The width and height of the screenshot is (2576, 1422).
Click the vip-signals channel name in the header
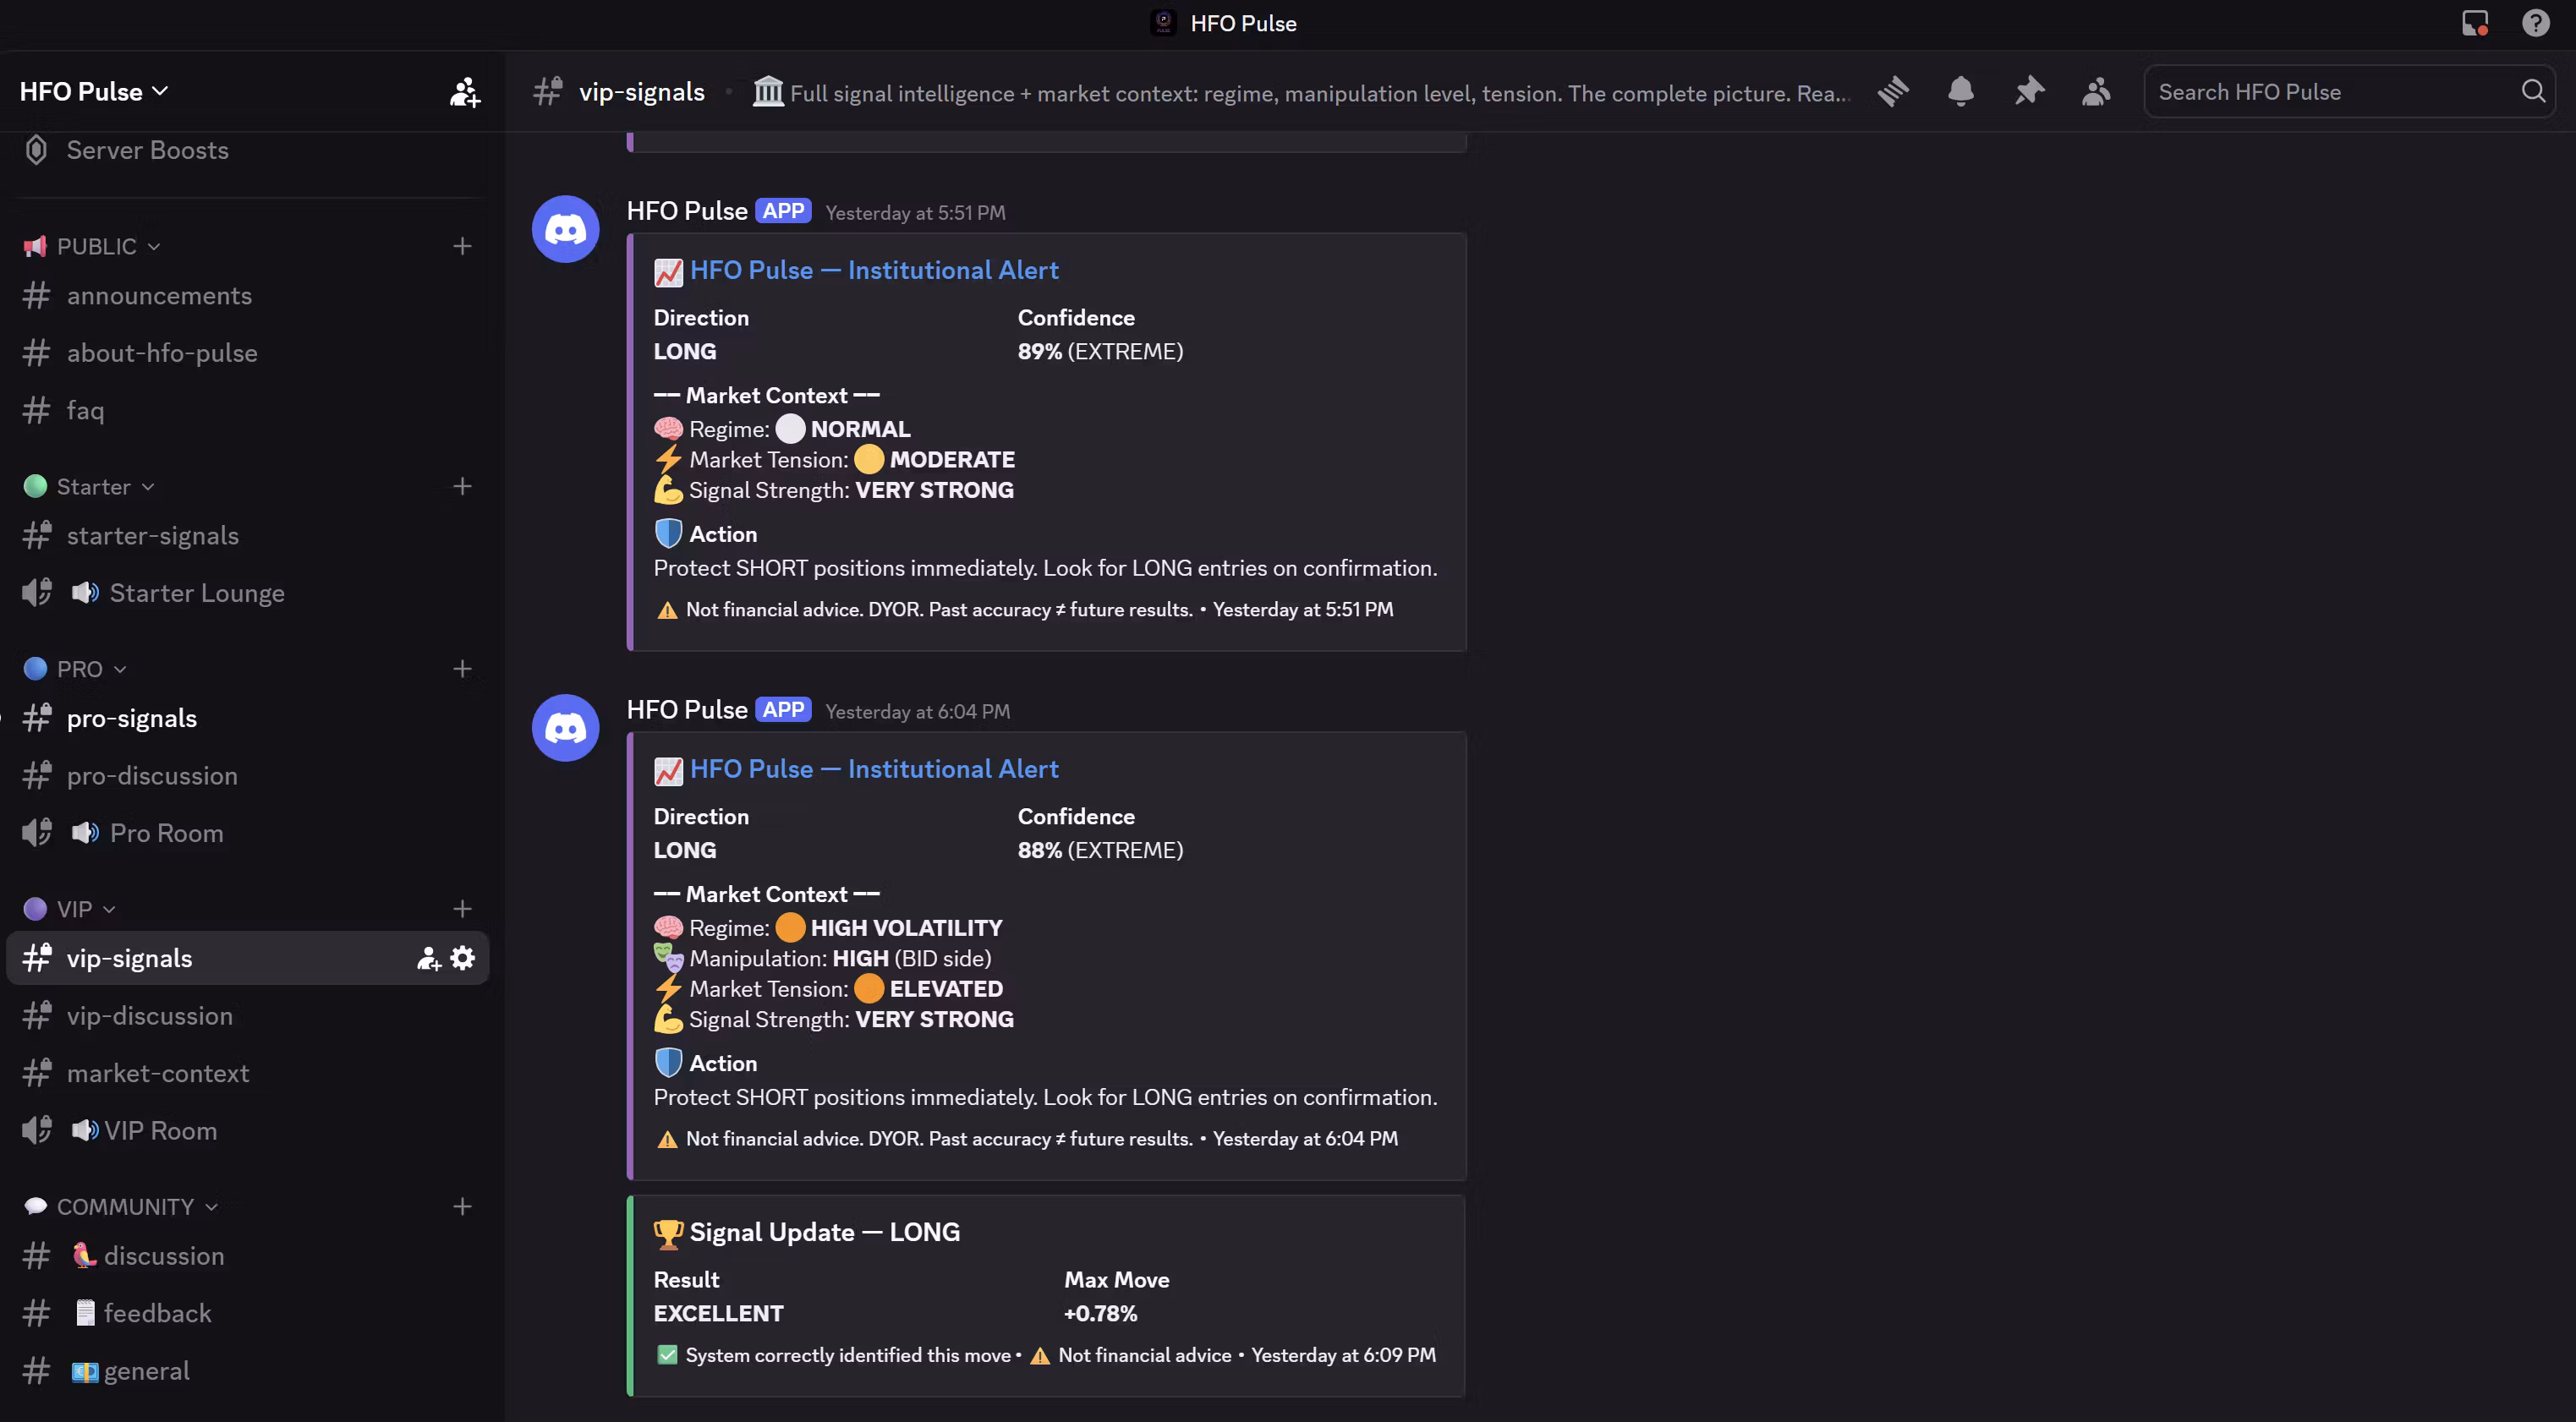point(641,92)
